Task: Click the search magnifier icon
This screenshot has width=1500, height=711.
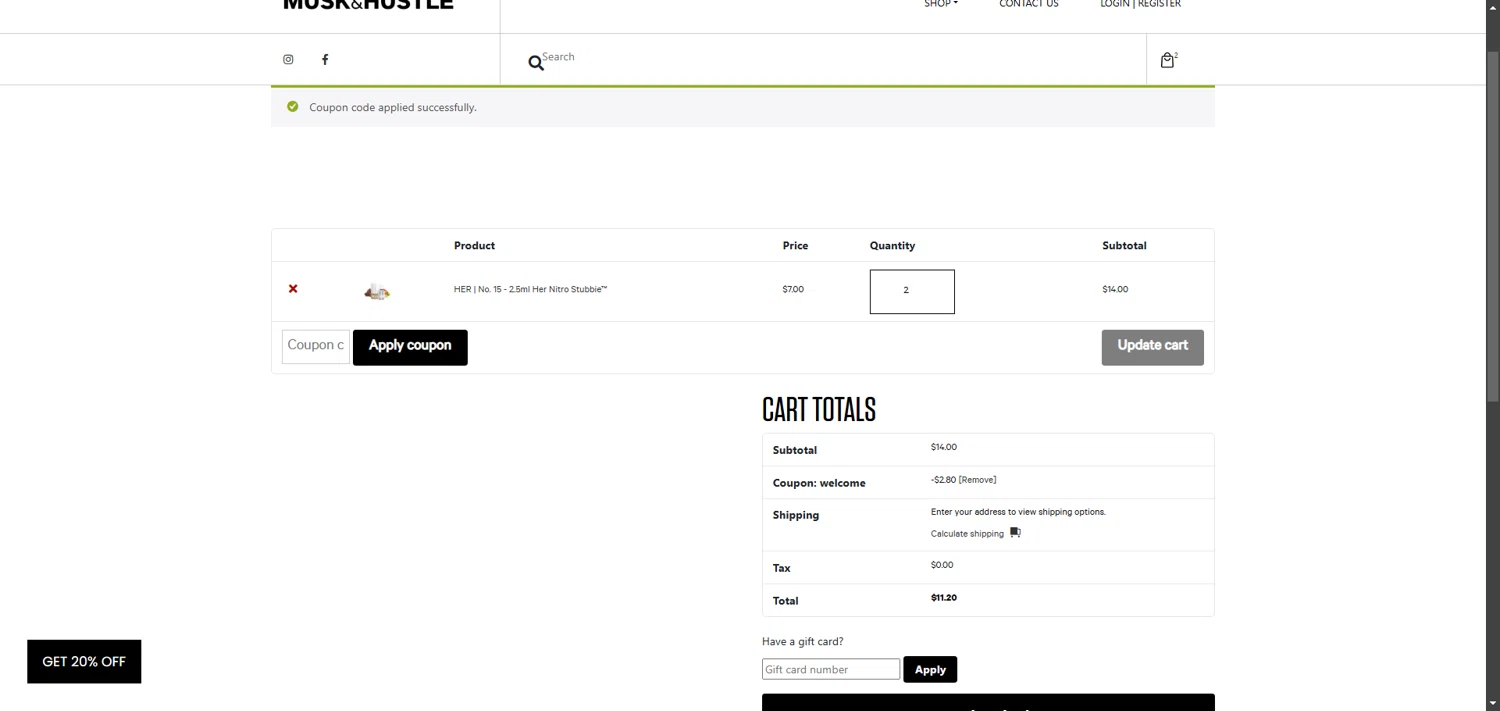Action: tap(536, 63)
